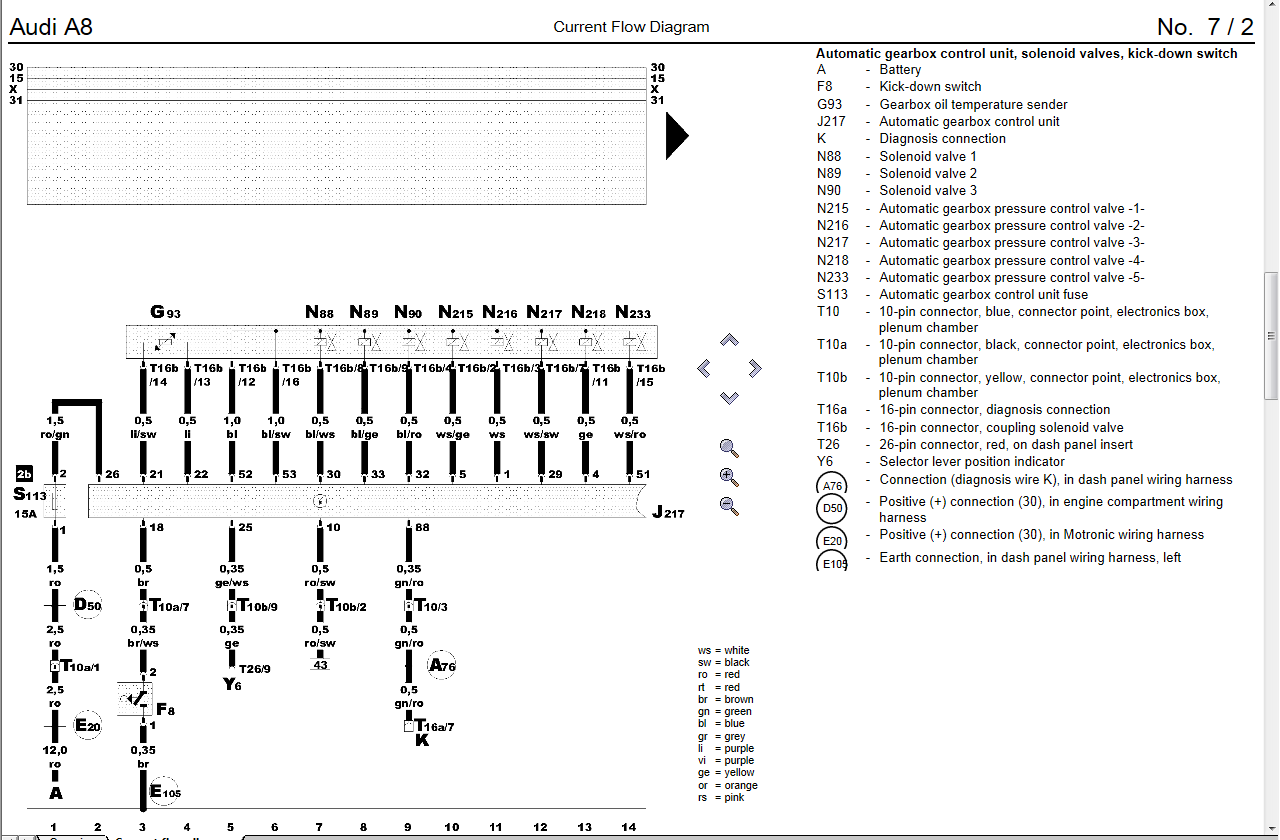Click the E105 earth circle in the diagram
1280x840 pixels.
[x=165, y=792]
